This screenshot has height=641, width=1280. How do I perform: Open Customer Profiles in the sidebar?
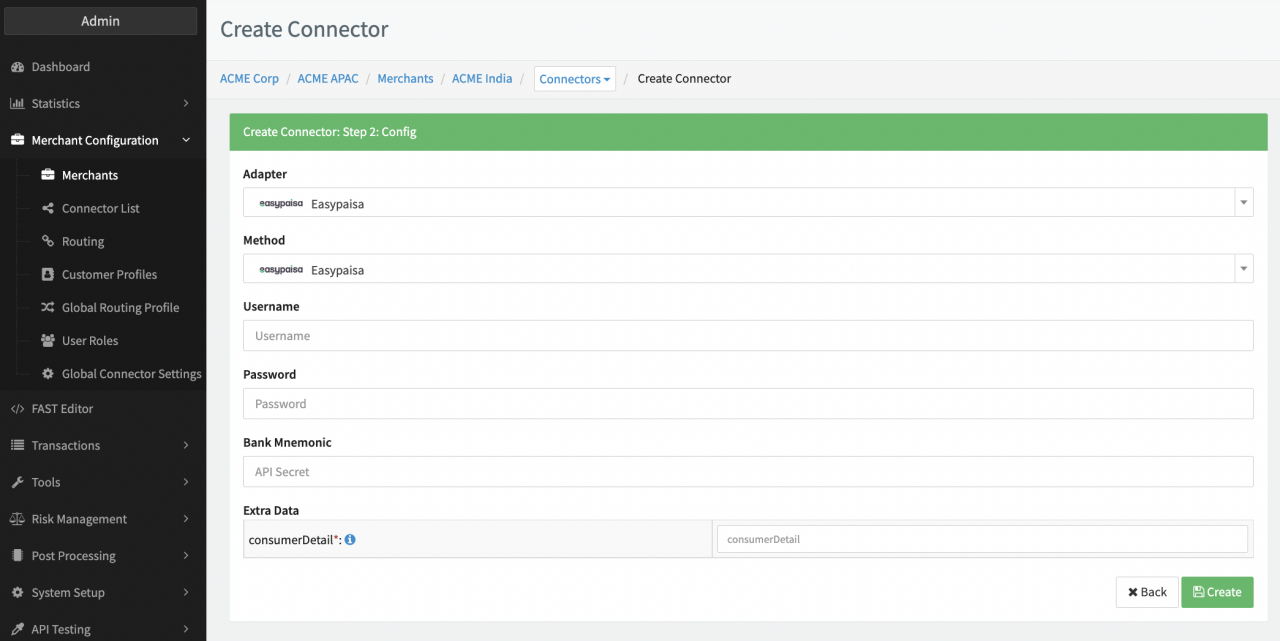coord(109,275)
